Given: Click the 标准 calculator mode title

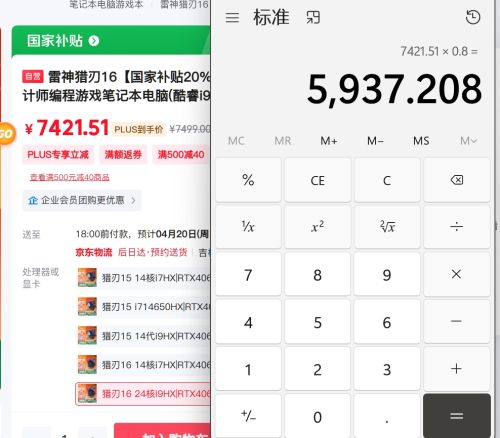Looking at the screenshot, I should click(271, 17).
